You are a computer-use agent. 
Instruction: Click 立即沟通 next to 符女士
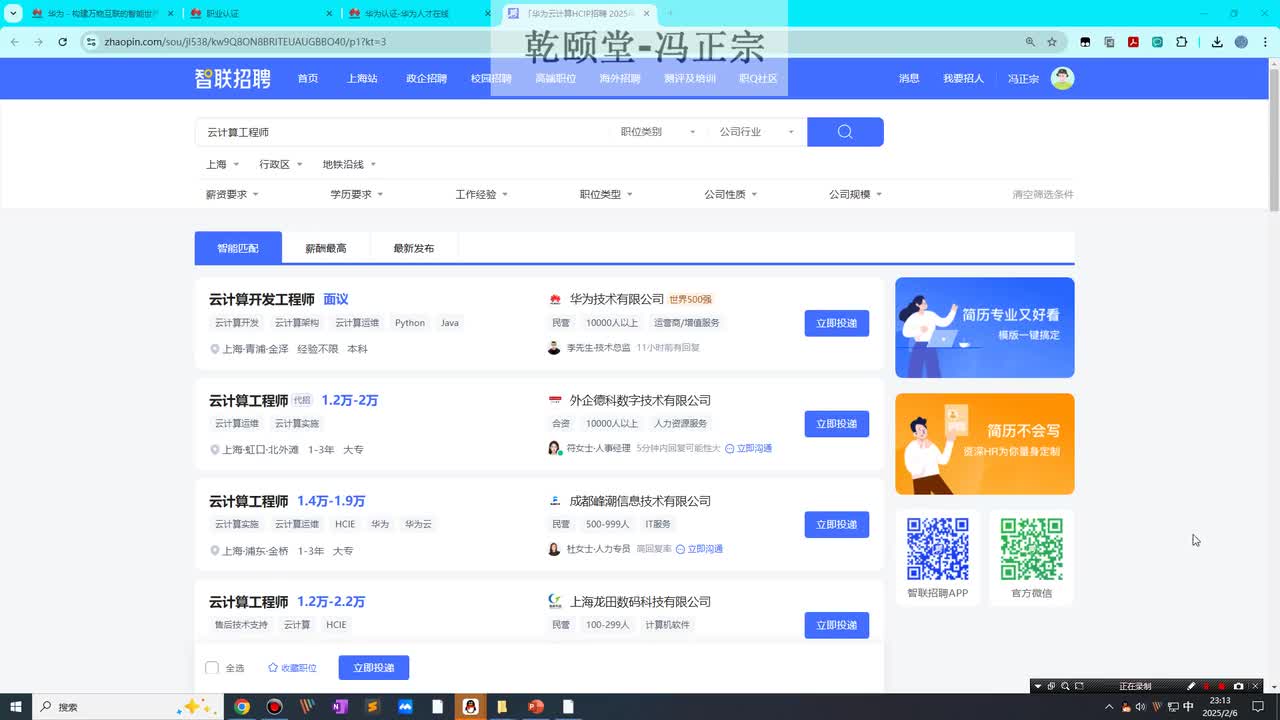749,448
